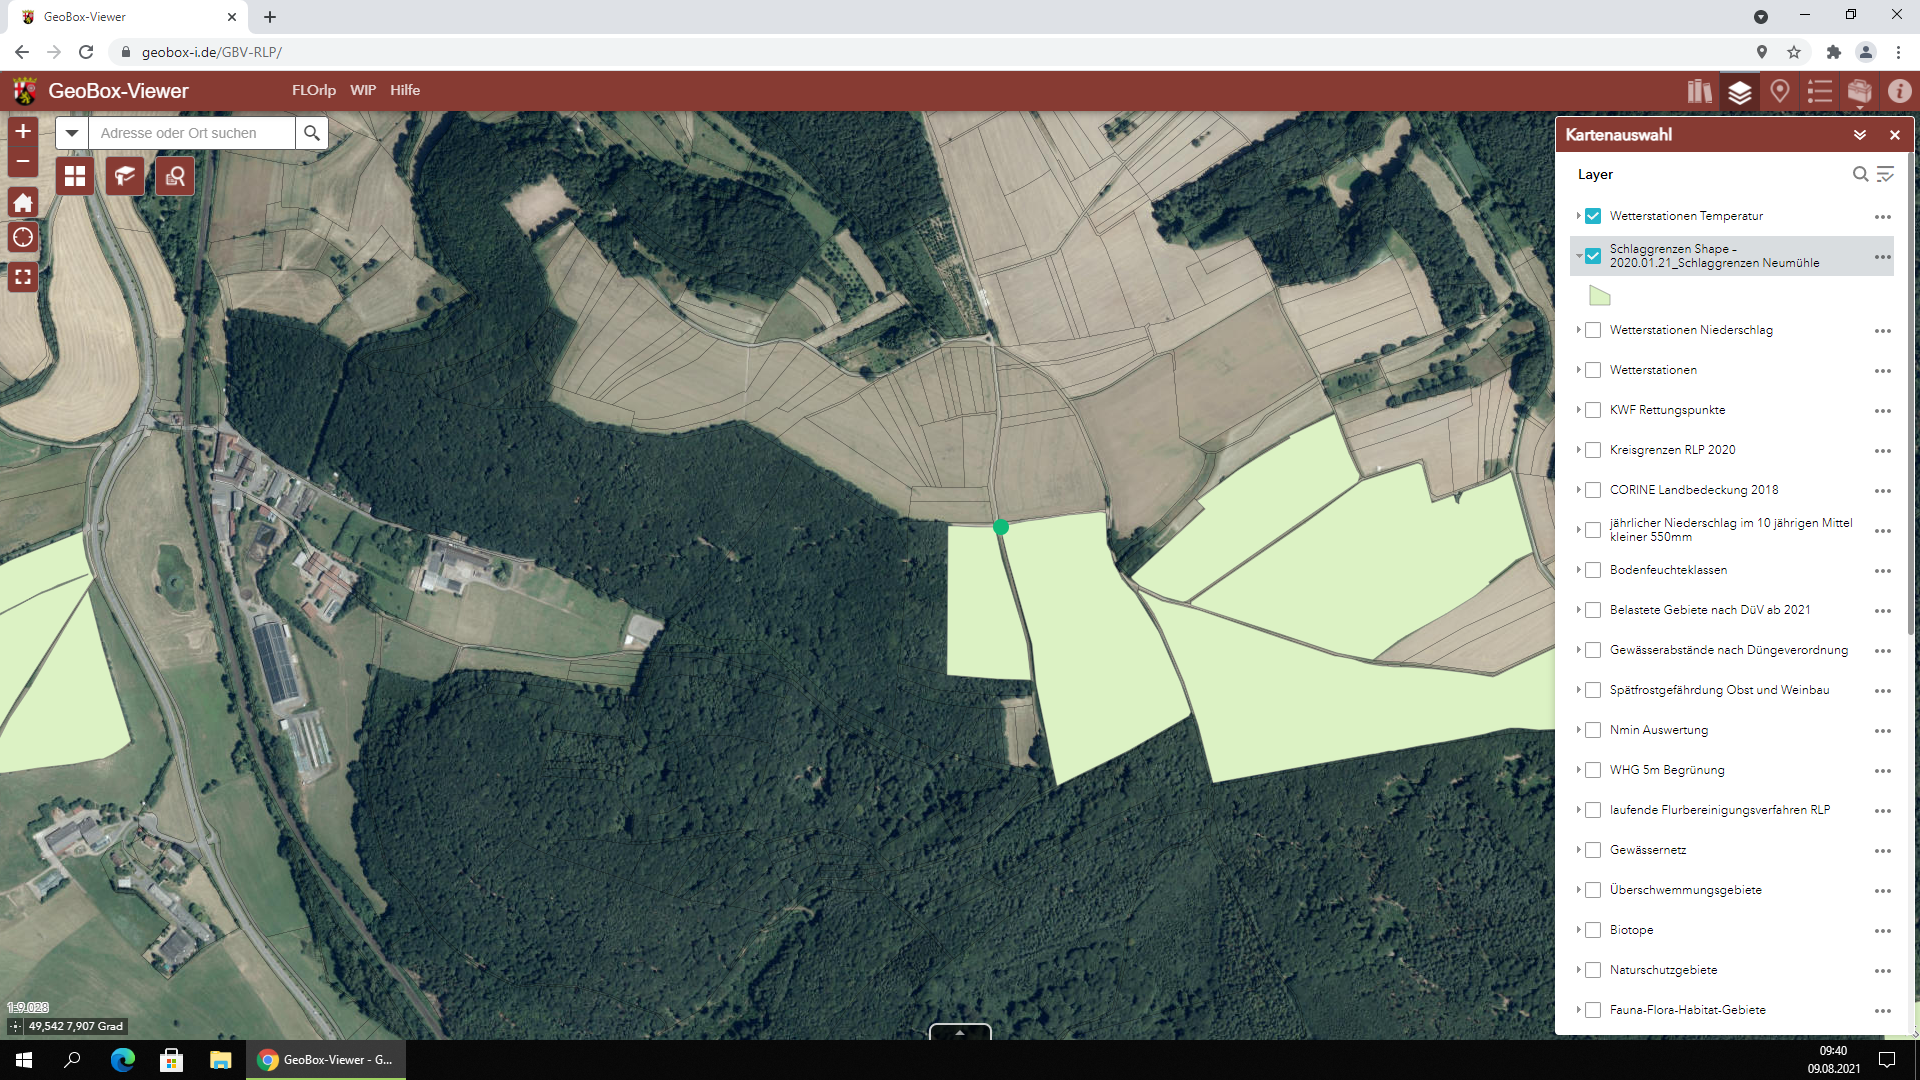Open the Hilfe menu item
Viewport: 1920px width, 1080px height.
pyautogui.click(x=404, y=90)
